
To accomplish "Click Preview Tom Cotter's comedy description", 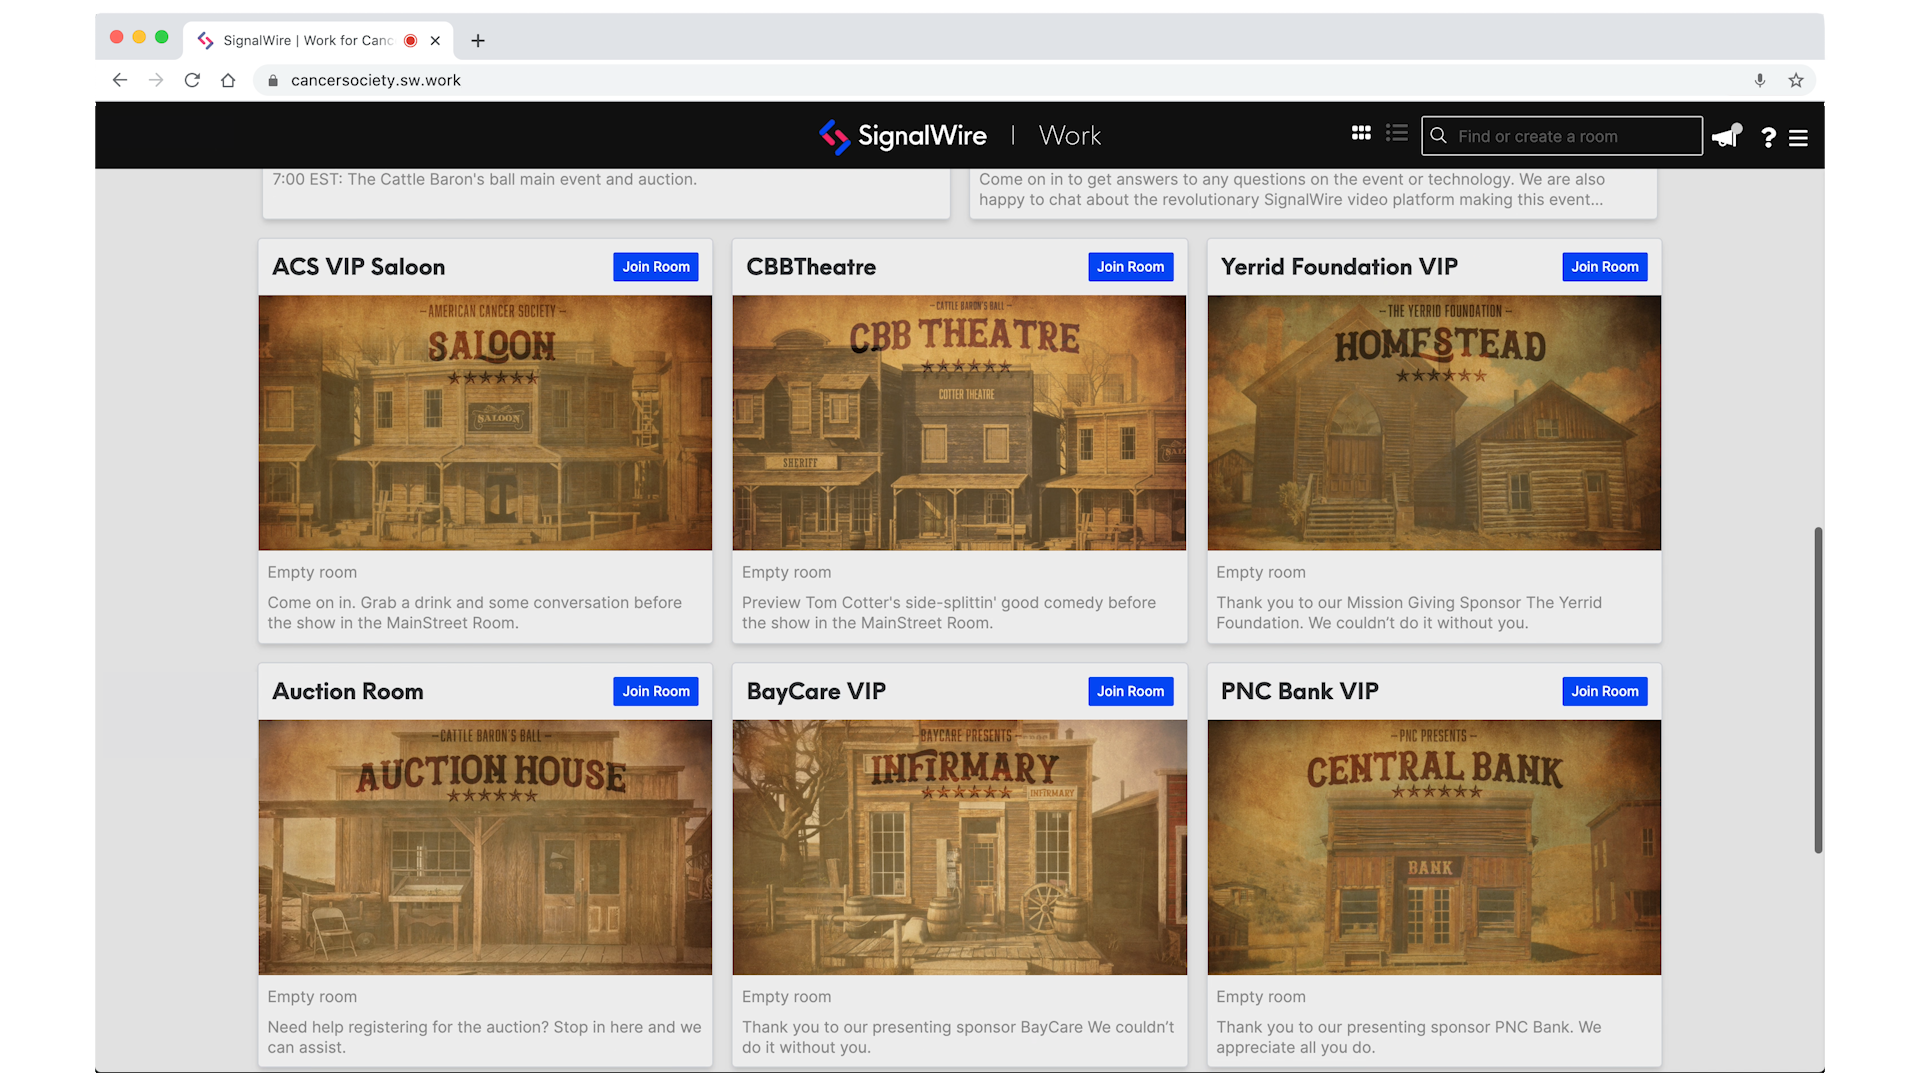I will [x=948, y=613].
